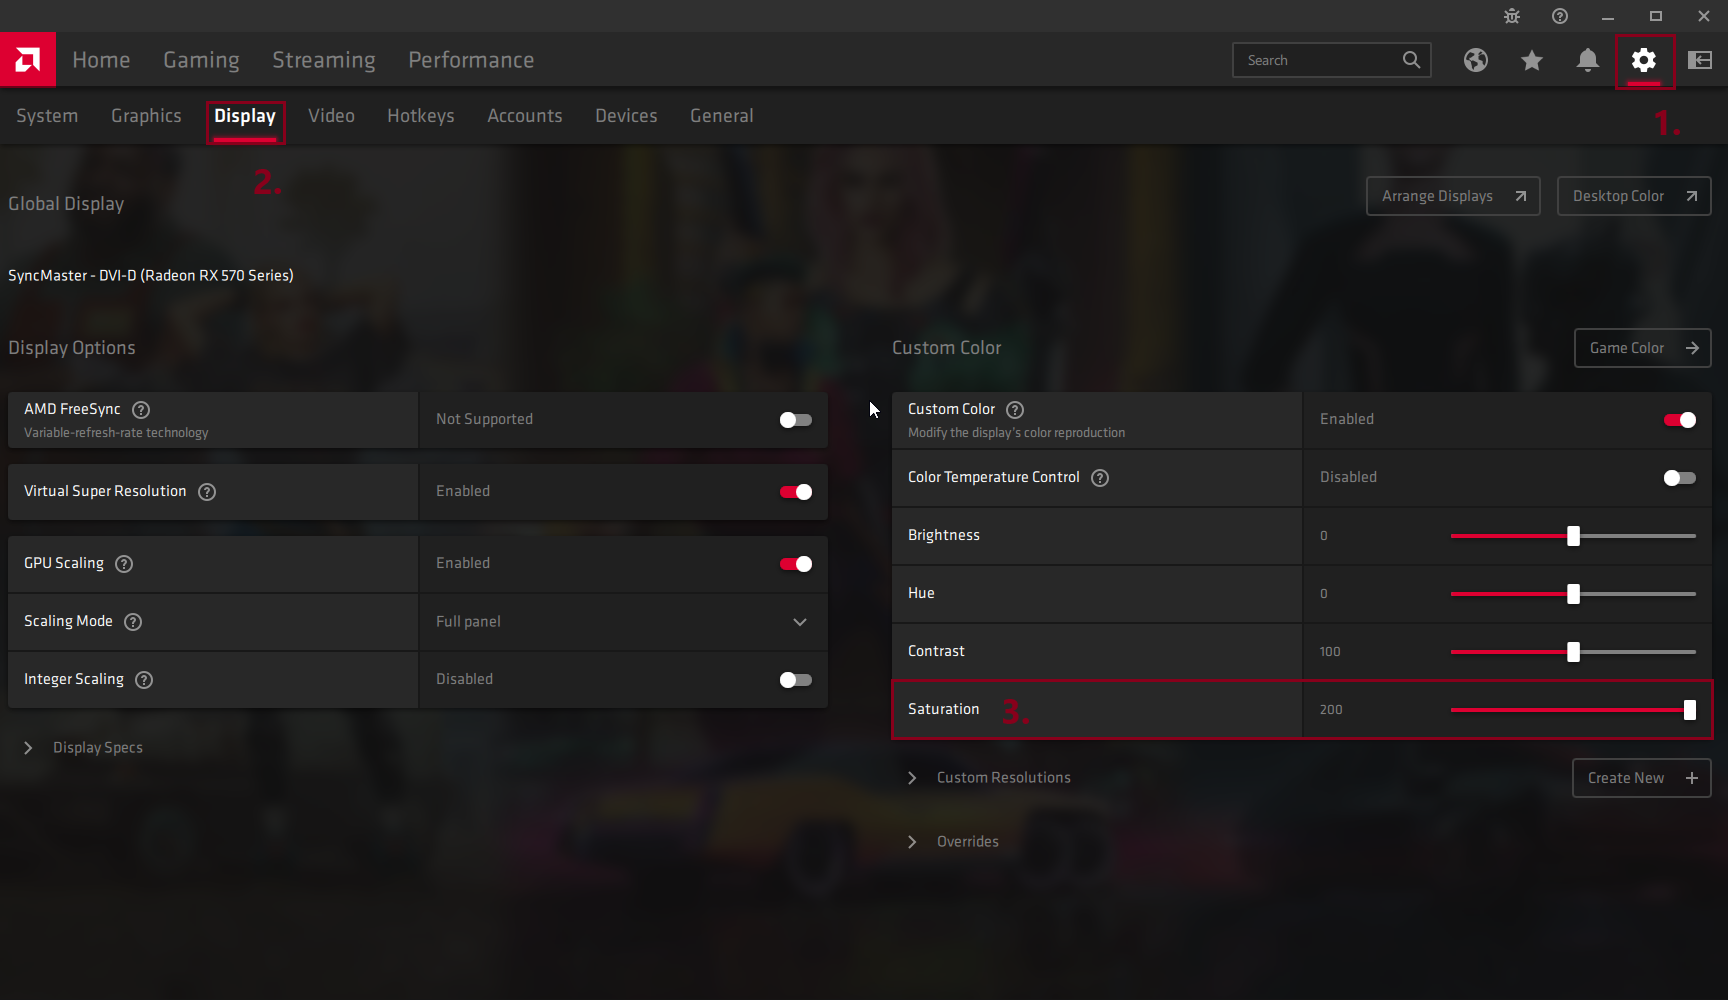1728x1000 pixels.
Task: Minimize the Radeon Software window
Action: tap(1608, 16)
